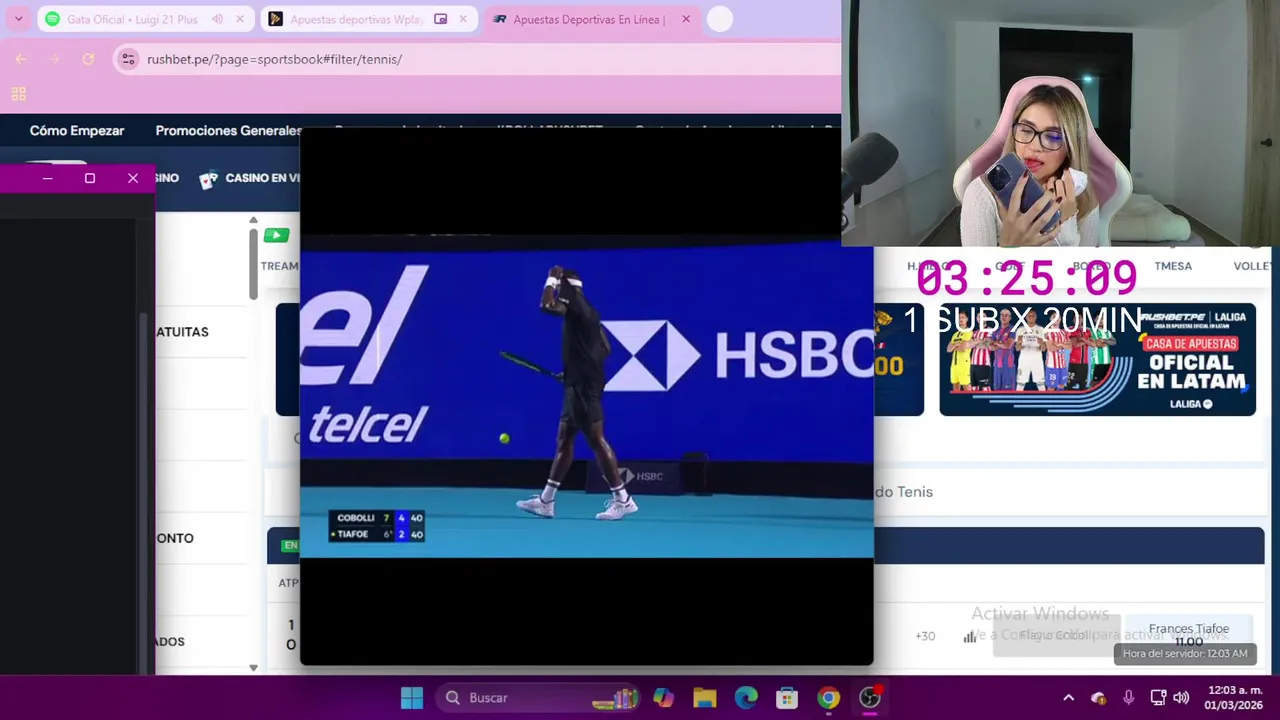The height and width of the screenshot is (720, 1280).
Task: Bet on Flavio Cobolli odds button
Action: 1055,636
